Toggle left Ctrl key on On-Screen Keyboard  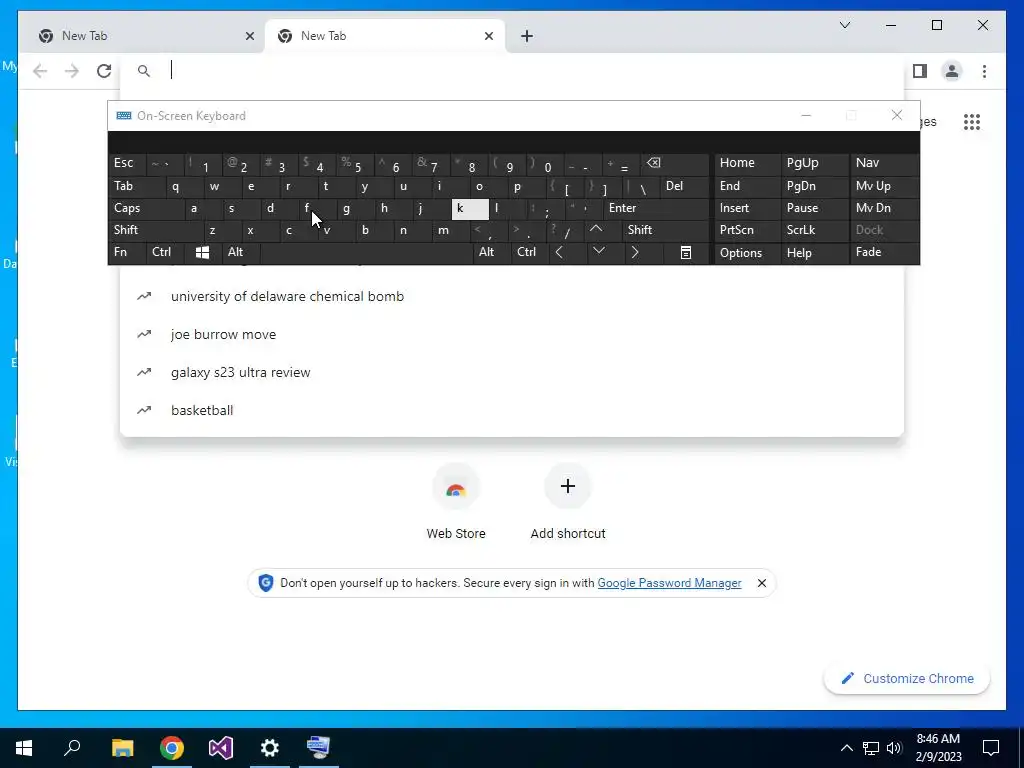pos(165,253)
